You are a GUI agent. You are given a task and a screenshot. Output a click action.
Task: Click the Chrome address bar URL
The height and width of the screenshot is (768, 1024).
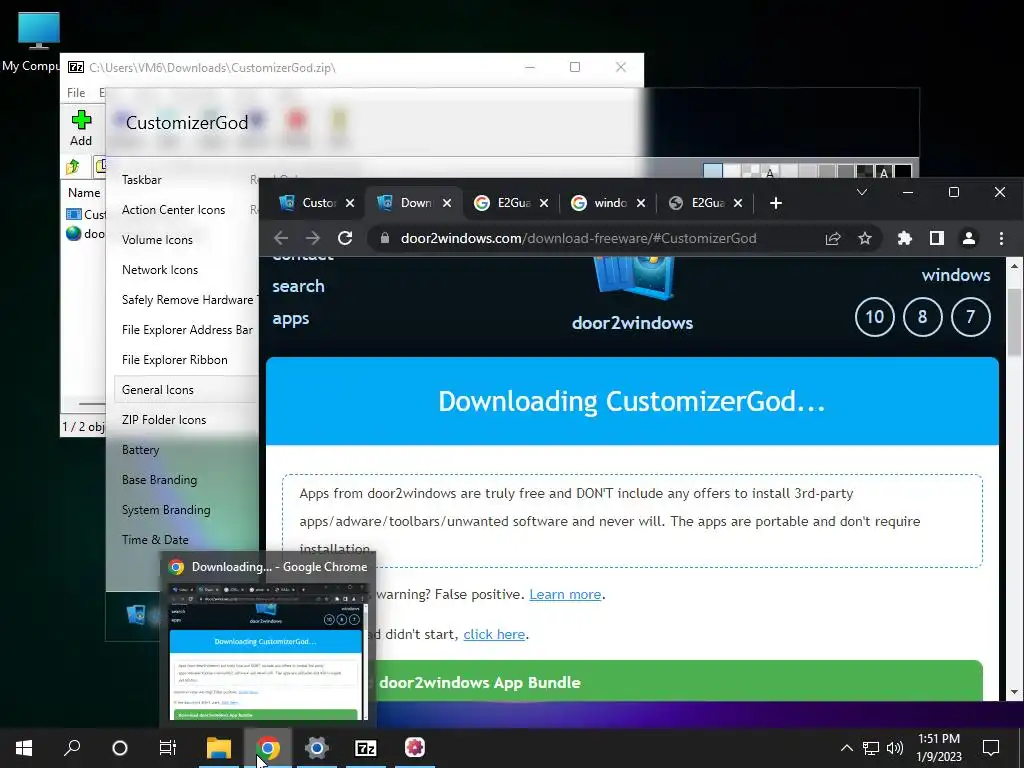[x=578, y=238]
